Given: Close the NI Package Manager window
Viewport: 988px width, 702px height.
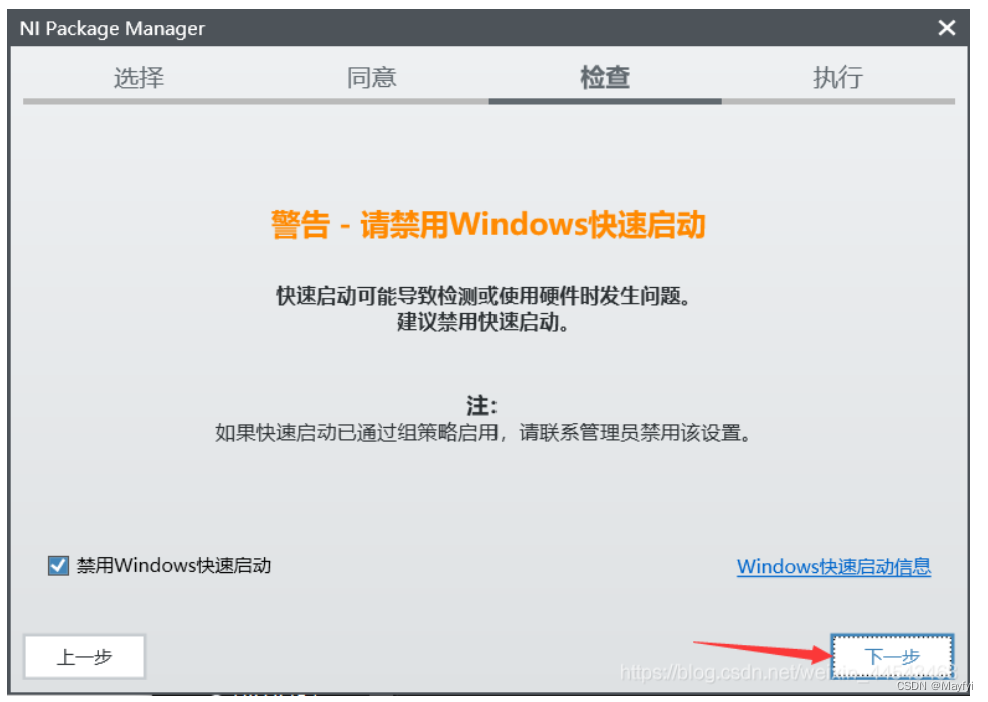Looking at the screenshot, I should point(946,28).
